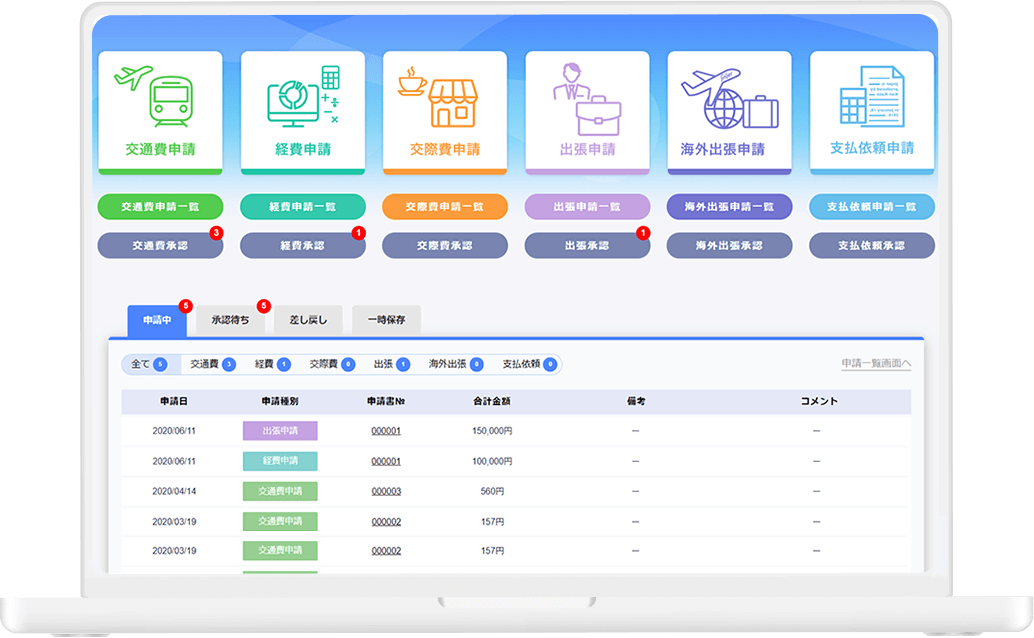
Task: Open the 交際費申請 shop and coffee icon
Action: (x=444, y=96)
